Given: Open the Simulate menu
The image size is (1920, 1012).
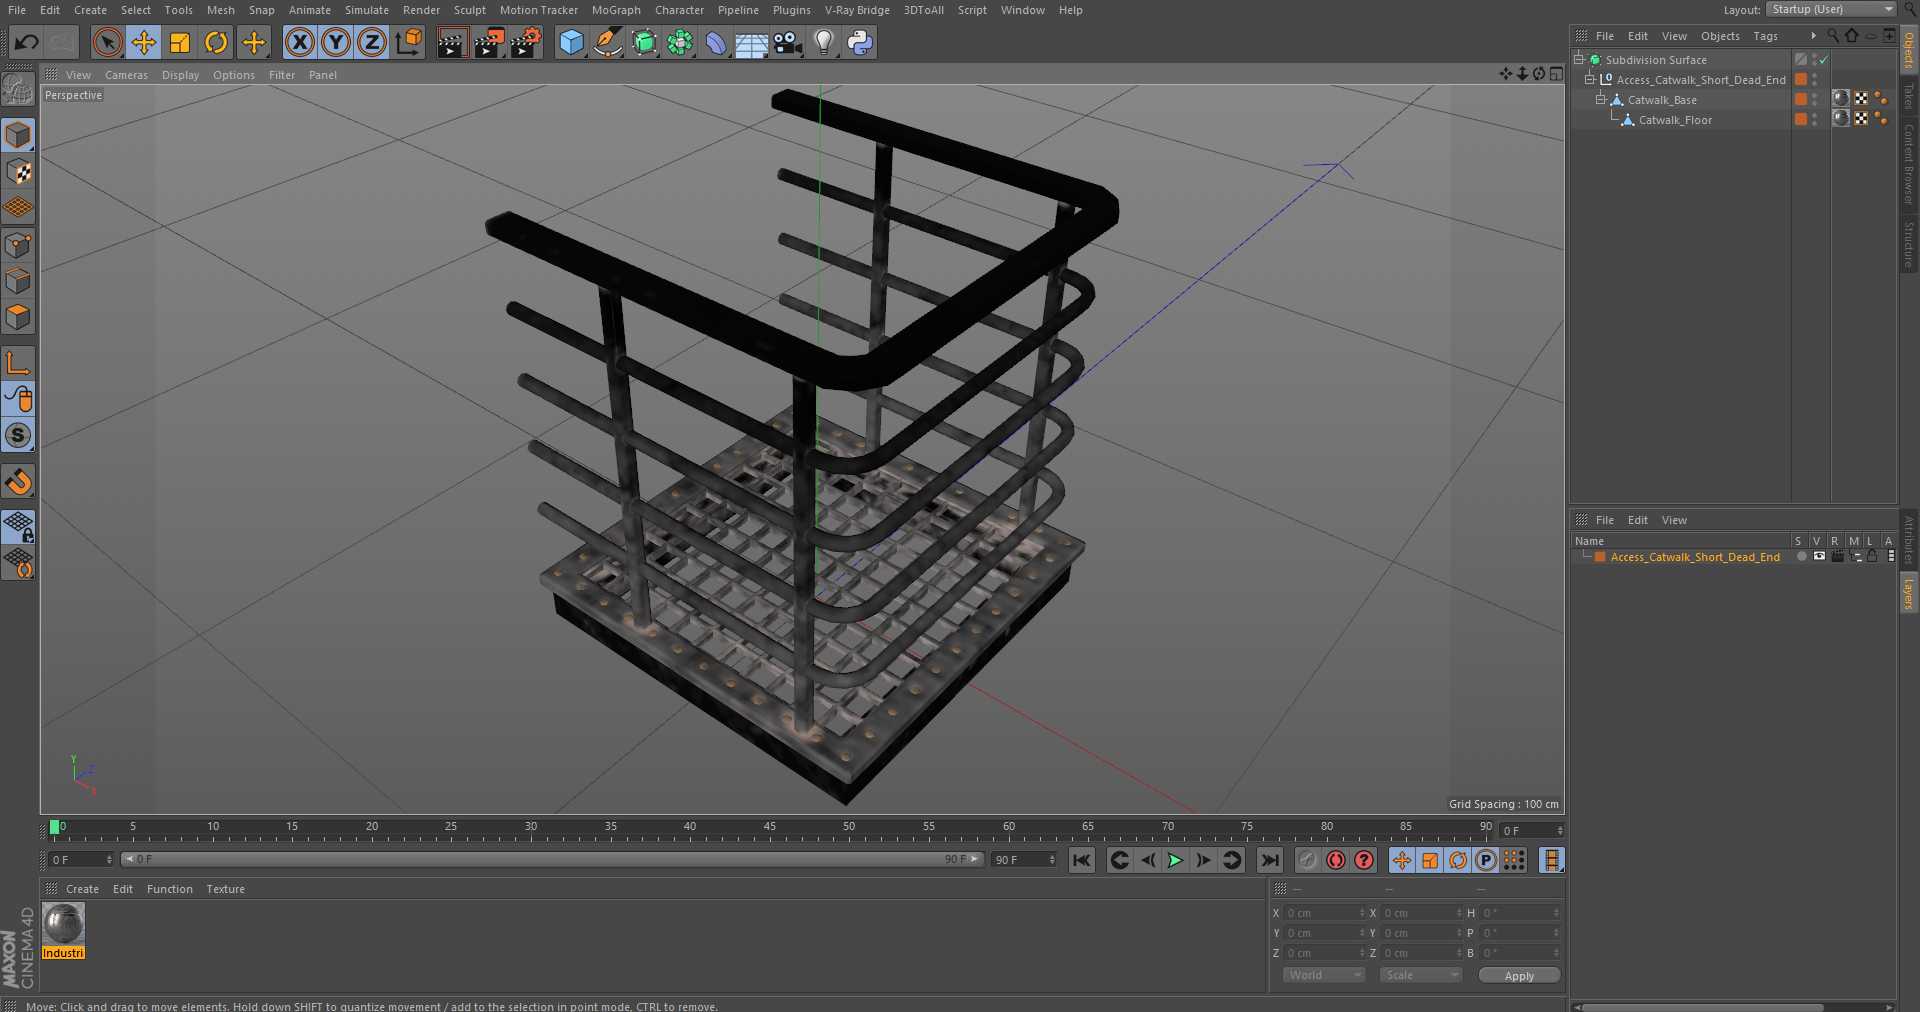Looking at the screenshot, I should coord(367,10).
